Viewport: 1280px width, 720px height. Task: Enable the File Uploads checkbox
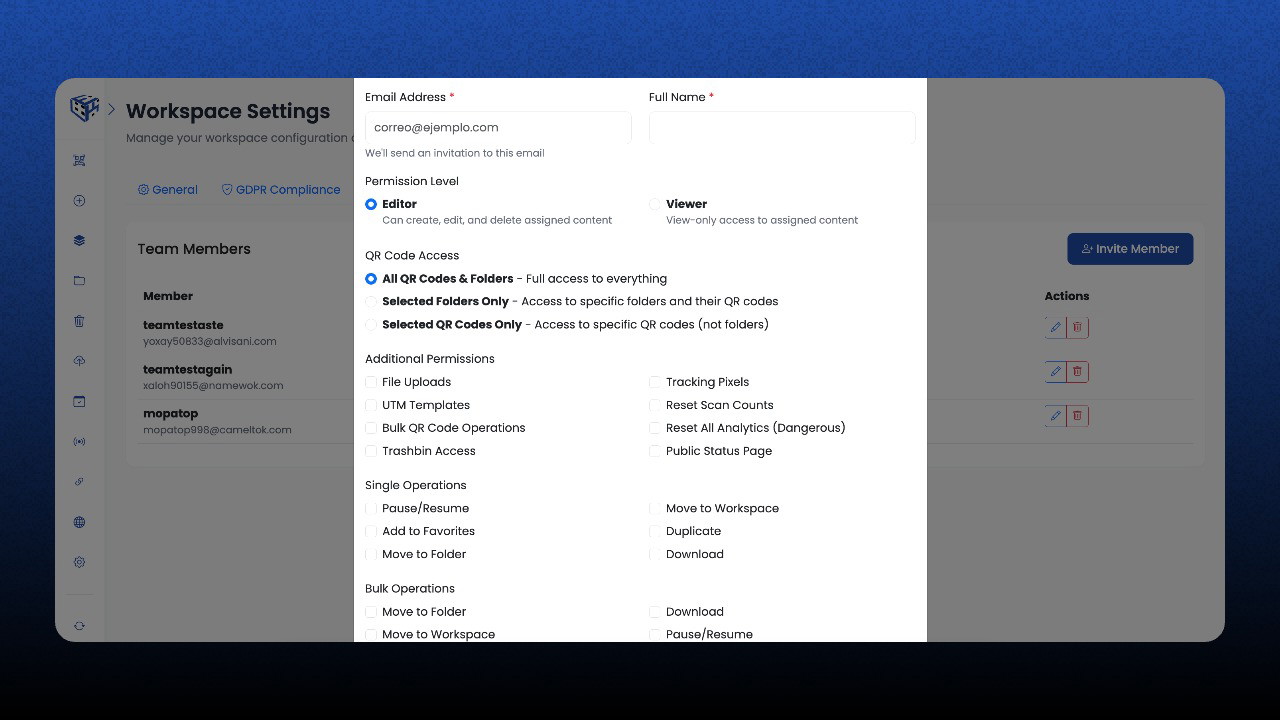pyautogui.click(x=371, y=382)
